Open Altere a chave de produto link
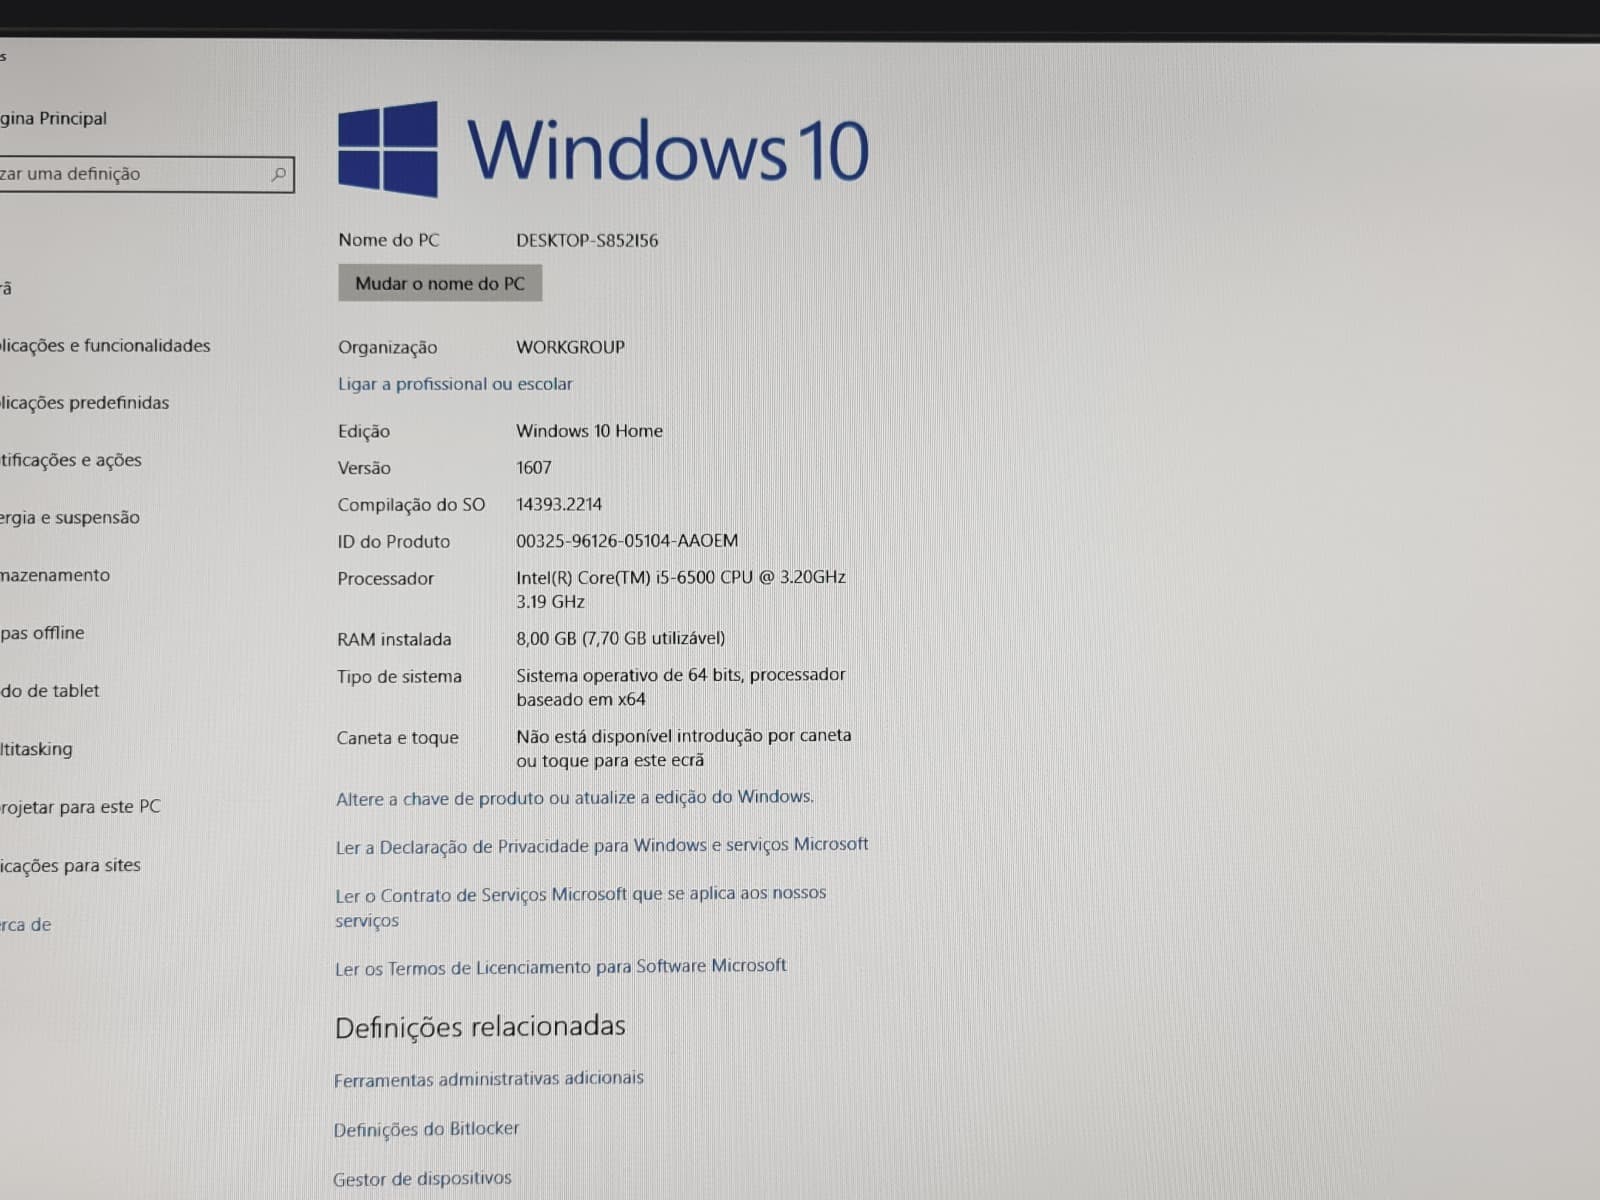The height and width of the screenshot is (1200, 1600). pos(575,798)
